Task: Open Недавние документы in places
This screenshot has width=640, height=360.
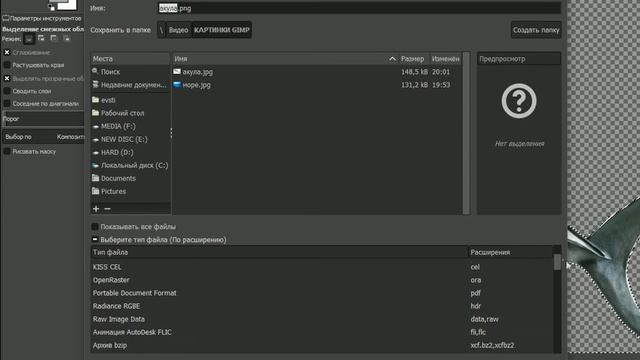Action: tap(130, 85)
